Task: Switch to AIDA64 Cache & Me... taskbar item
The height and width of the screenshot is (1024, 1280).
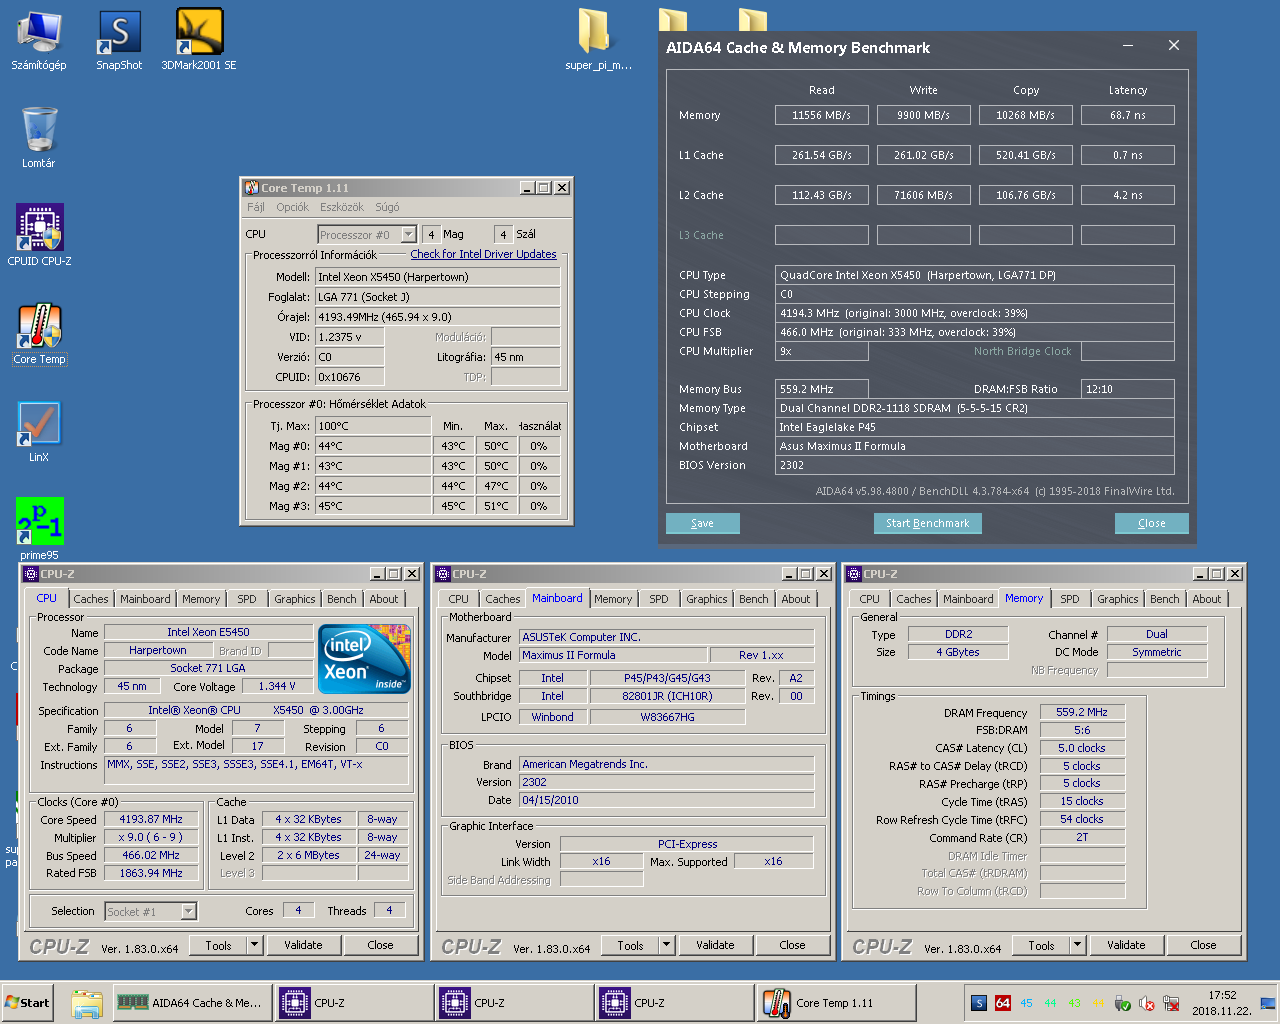Action: (x=190, y=1003)
